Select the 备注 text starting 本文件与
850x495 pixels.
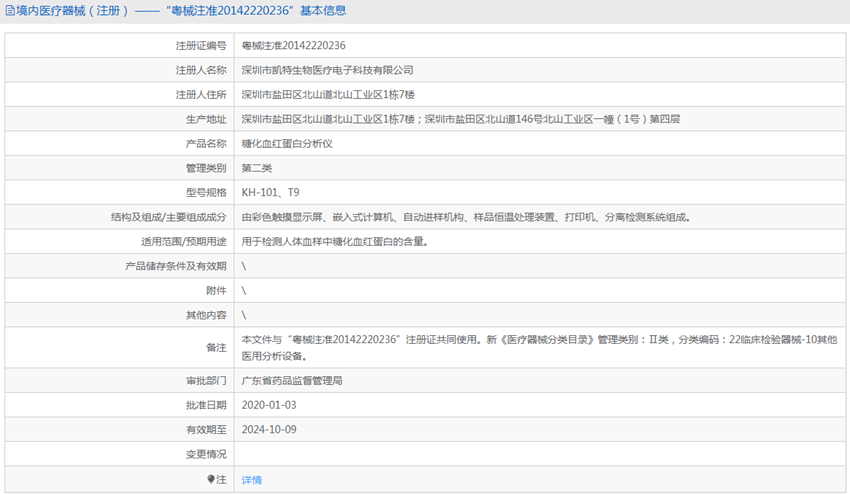[539, 348]
